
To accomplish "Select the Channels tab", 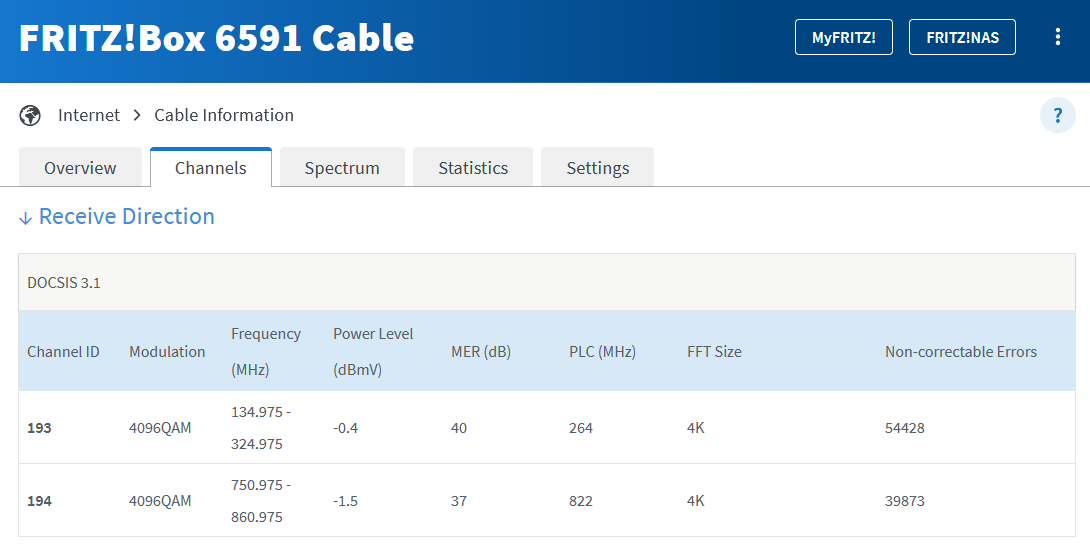I will point(210,168).
